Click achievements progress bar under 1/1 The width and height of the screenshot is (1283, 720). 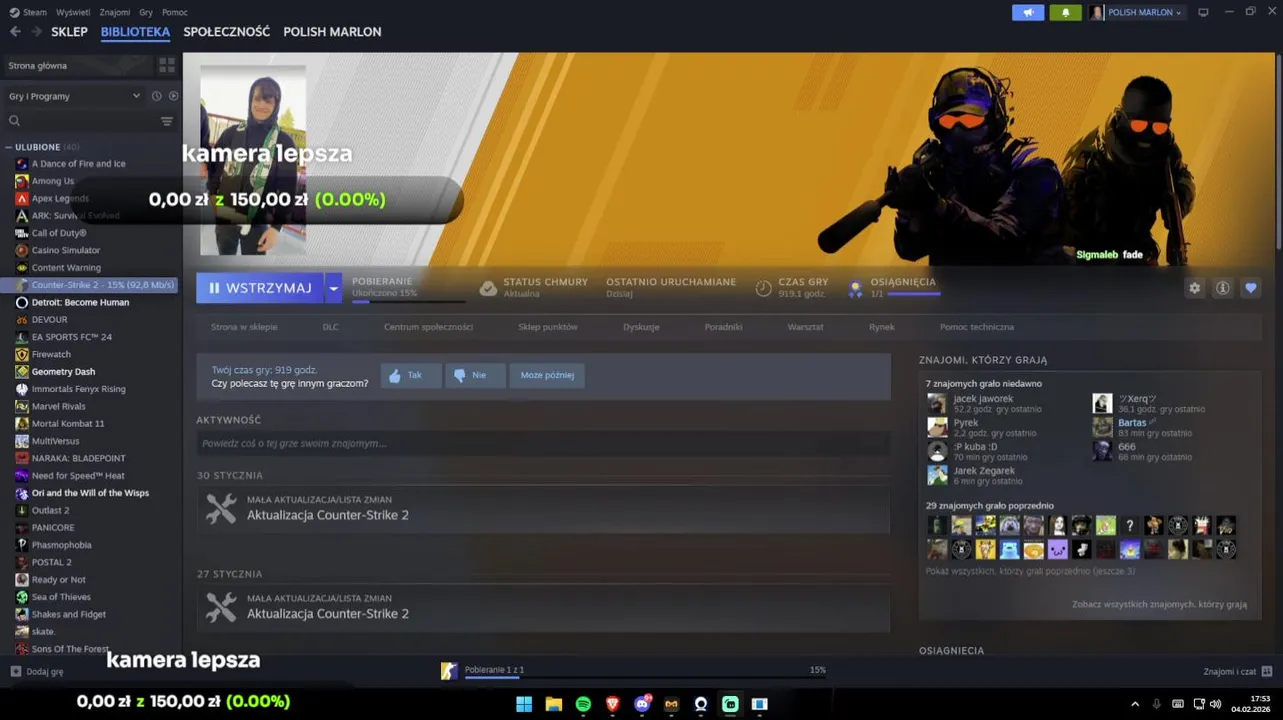(x=914, y=294)
